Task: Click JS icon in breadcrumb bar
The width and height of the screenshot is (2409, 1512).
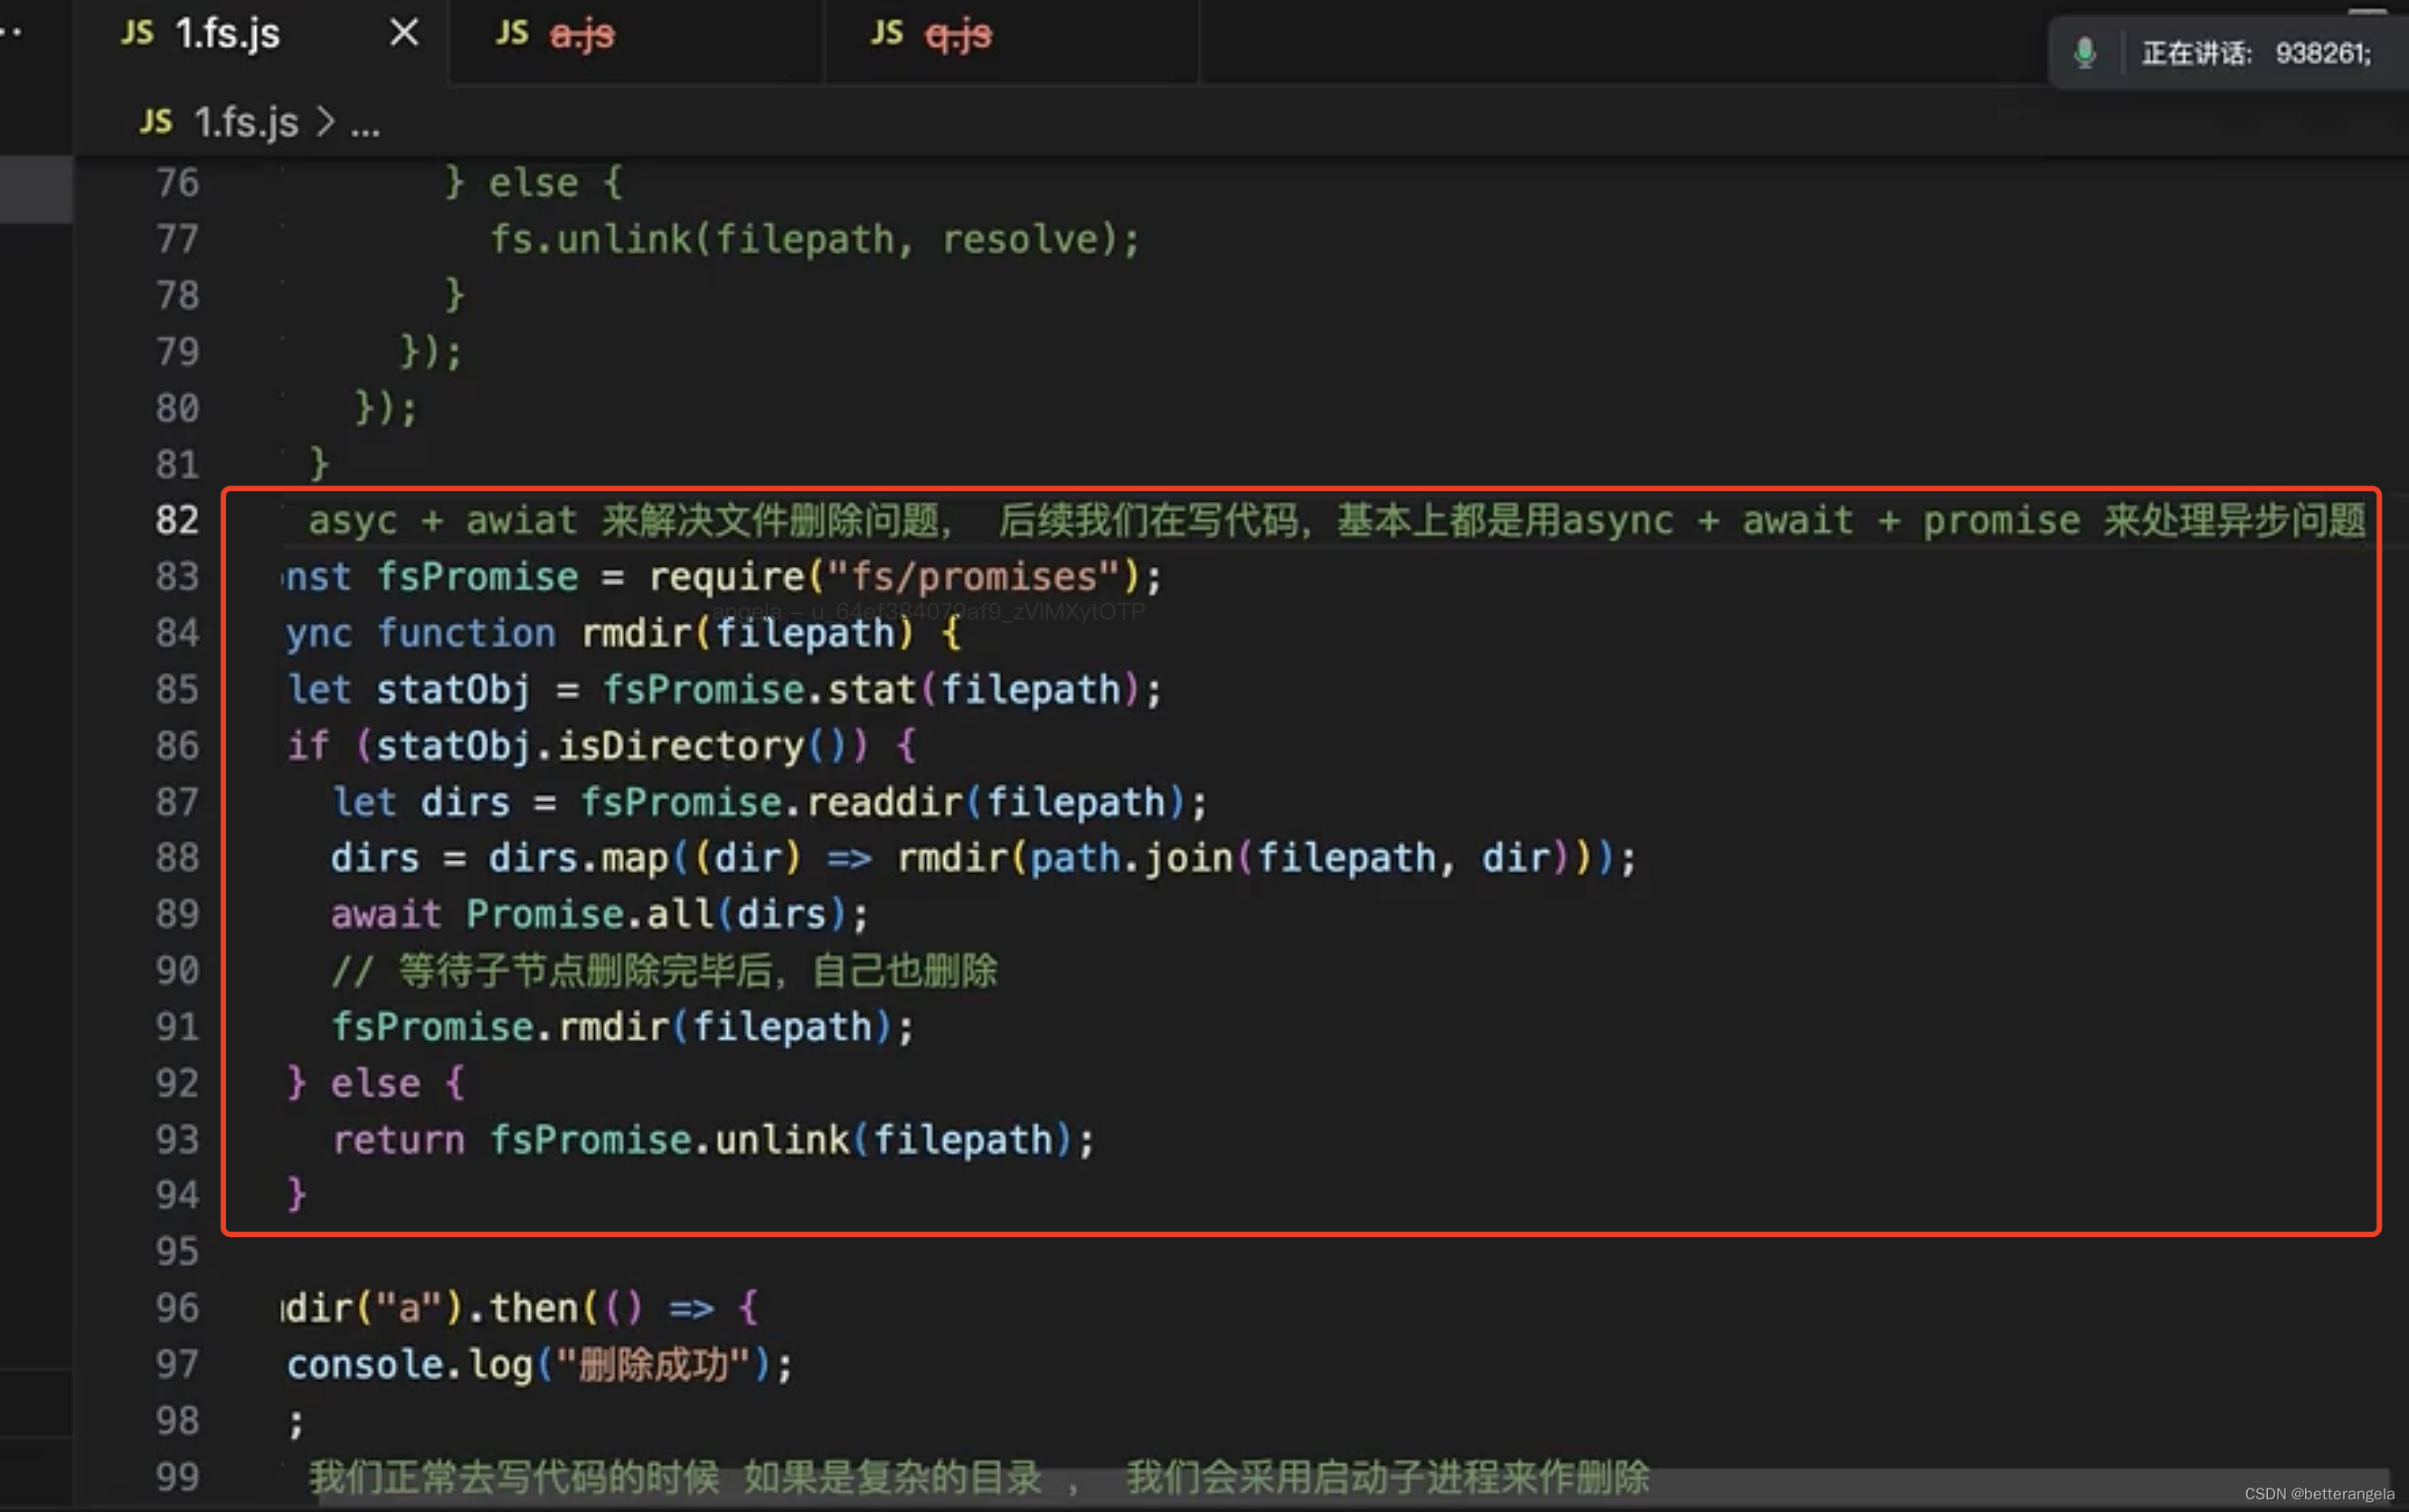Action: (x=156, y=122)
